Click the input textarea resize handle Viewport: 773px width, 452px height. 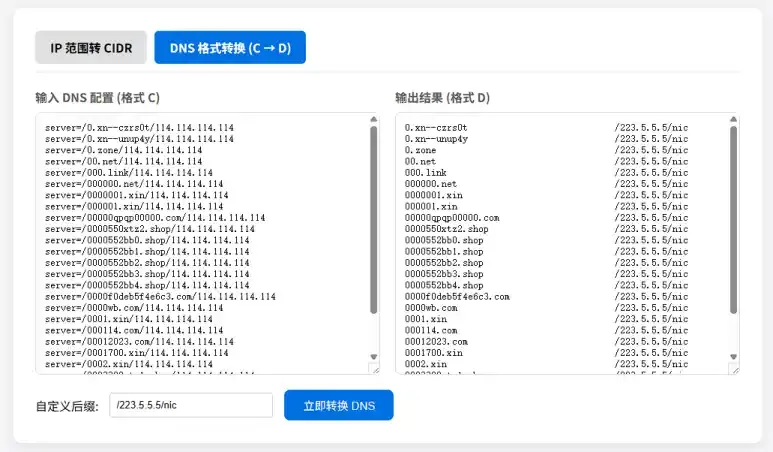tap(375, 369)
